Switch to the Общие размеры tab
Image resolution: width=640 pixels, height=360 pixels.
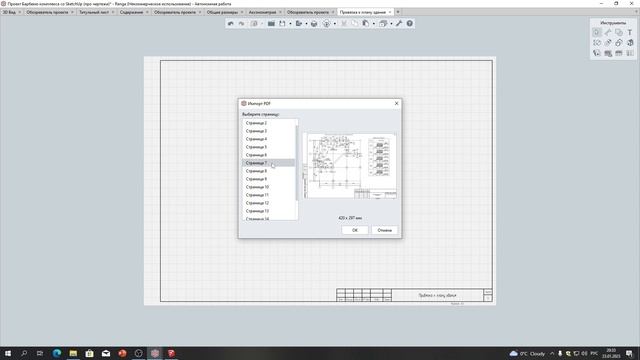(222, 12)
